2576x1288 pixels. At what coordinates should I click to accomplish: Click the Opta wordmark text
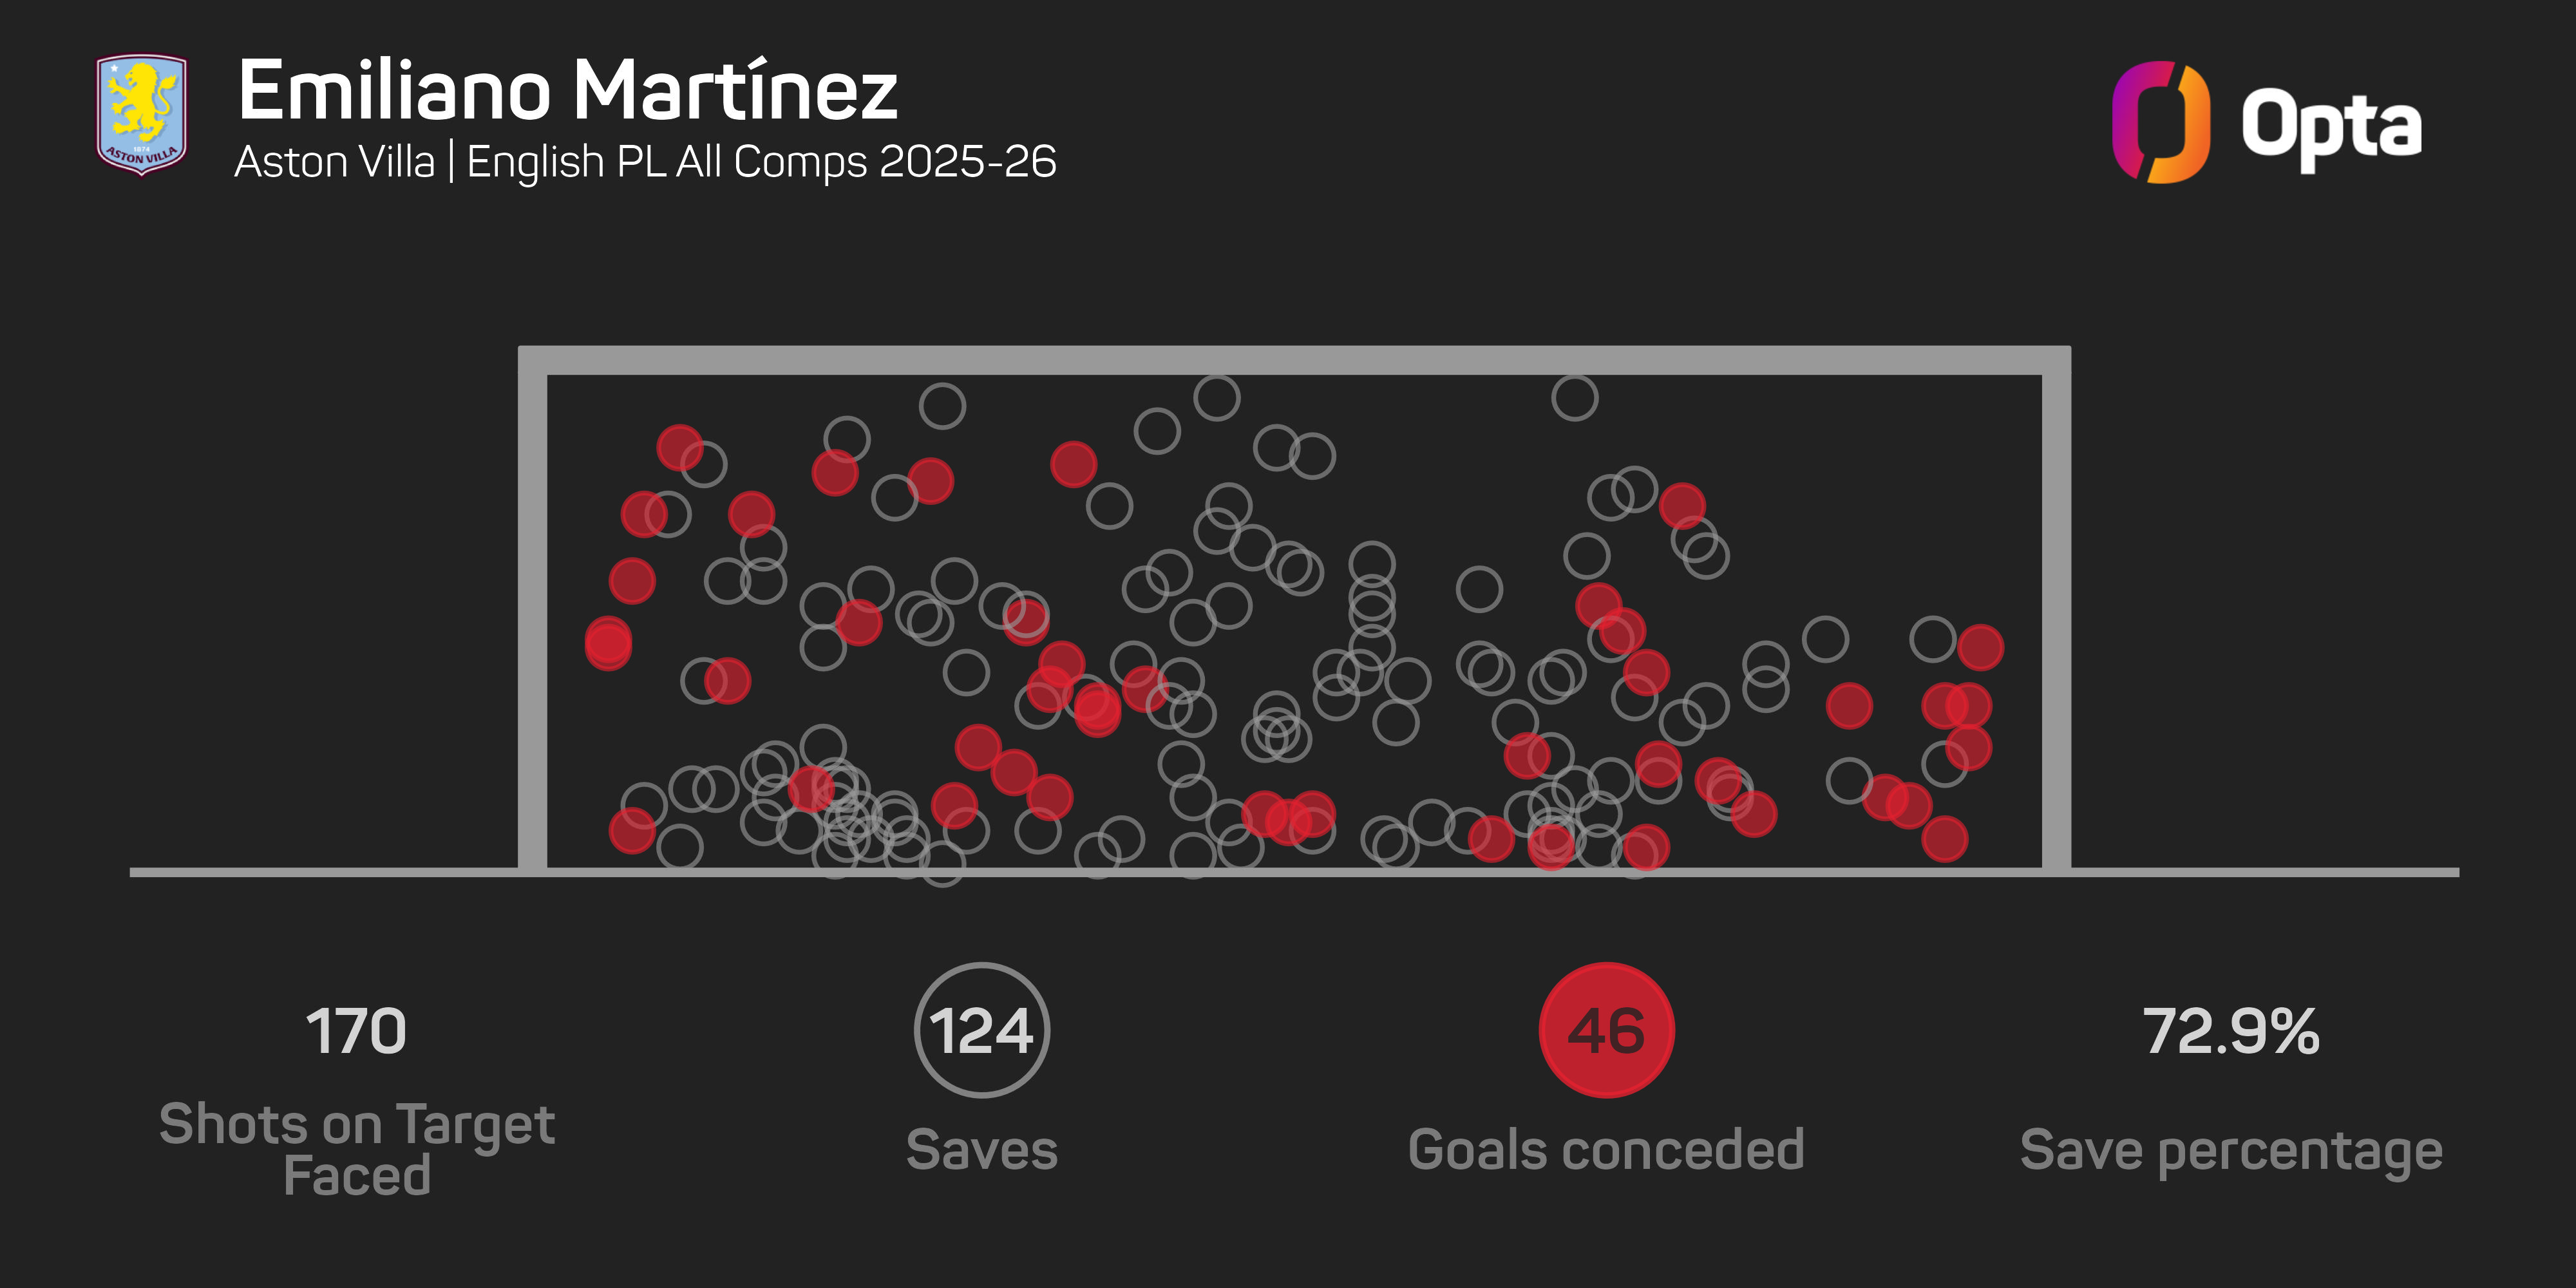[2331, 126]
